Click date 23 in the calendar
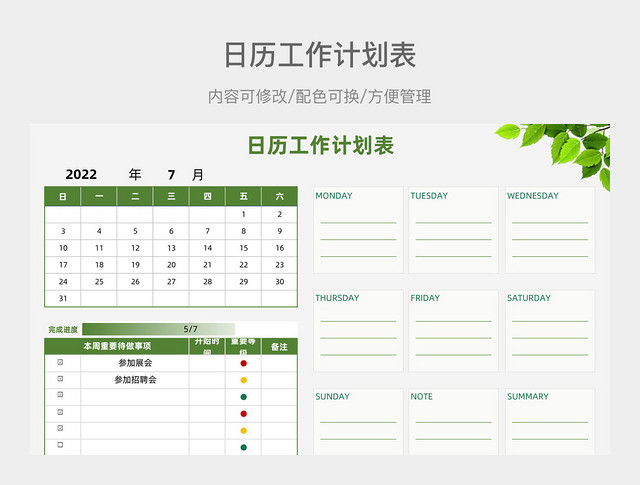 (x=280, y=265)
